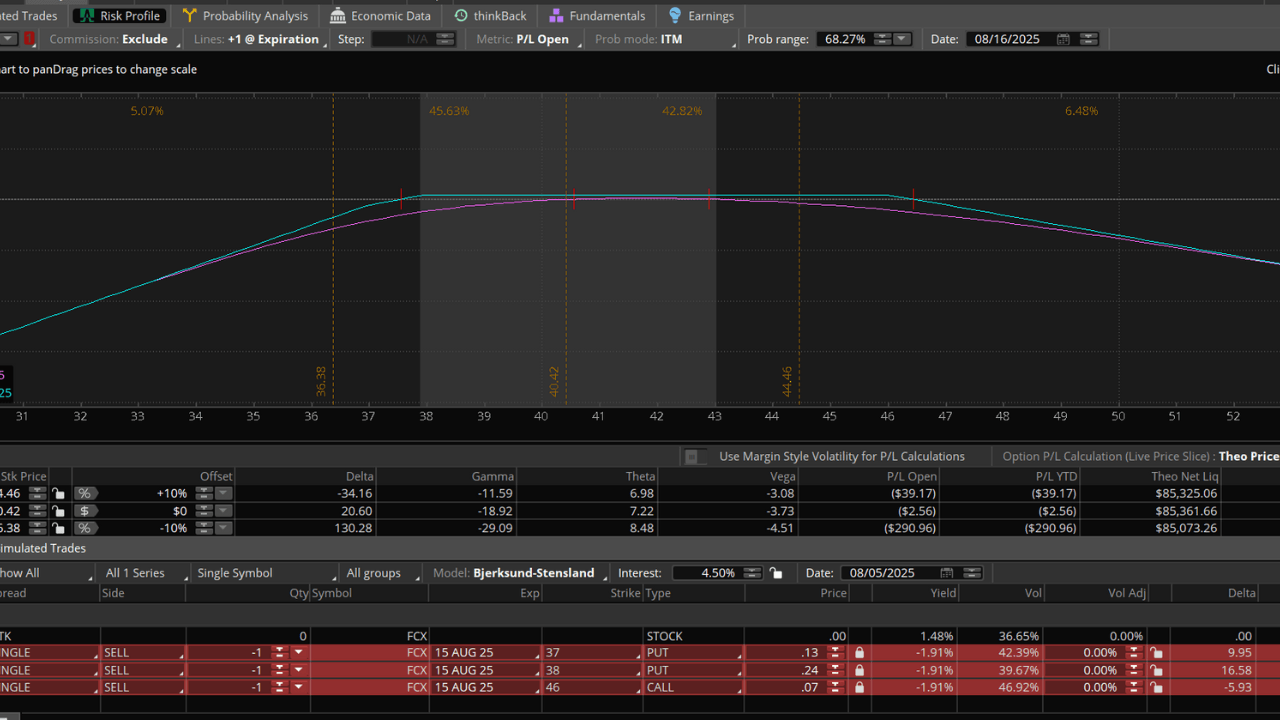Open the Earnings tab
Image resolution: width=1280 pixels, height=720 pixels.
click(x=701, y=16)
